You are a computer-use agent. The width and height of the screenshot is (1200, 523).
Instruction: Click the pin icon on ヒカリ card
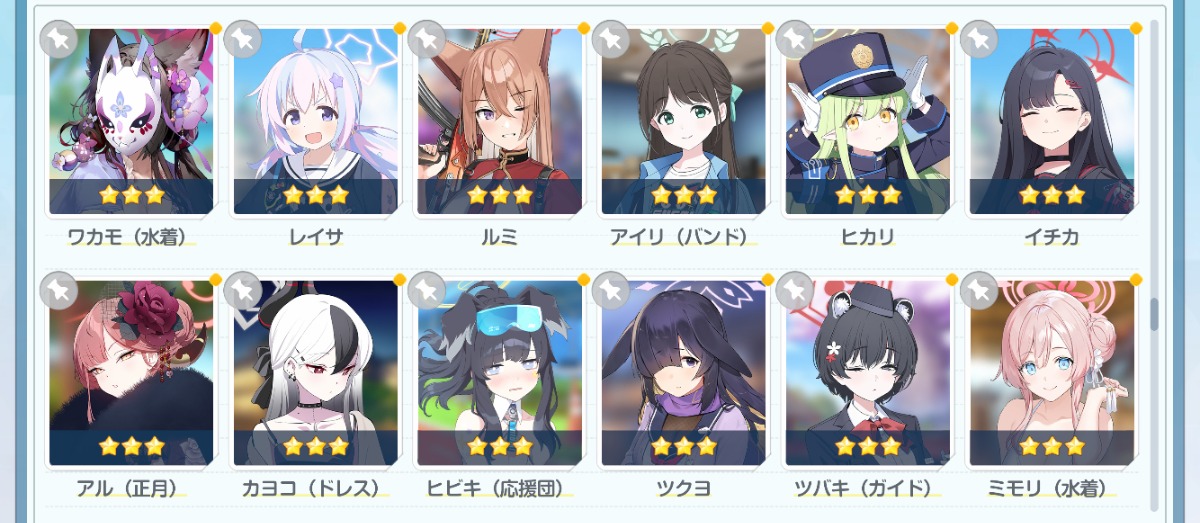794,38
